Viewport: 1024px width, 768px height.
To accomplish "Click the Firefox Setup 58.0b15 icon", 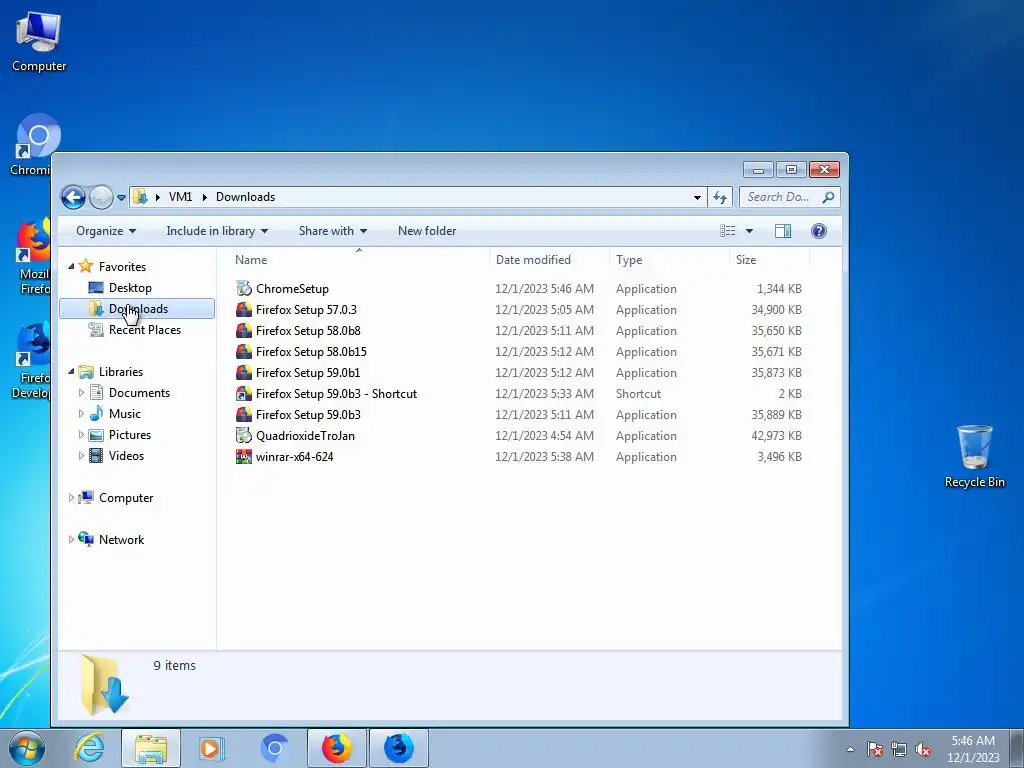I will pos(244,351).
